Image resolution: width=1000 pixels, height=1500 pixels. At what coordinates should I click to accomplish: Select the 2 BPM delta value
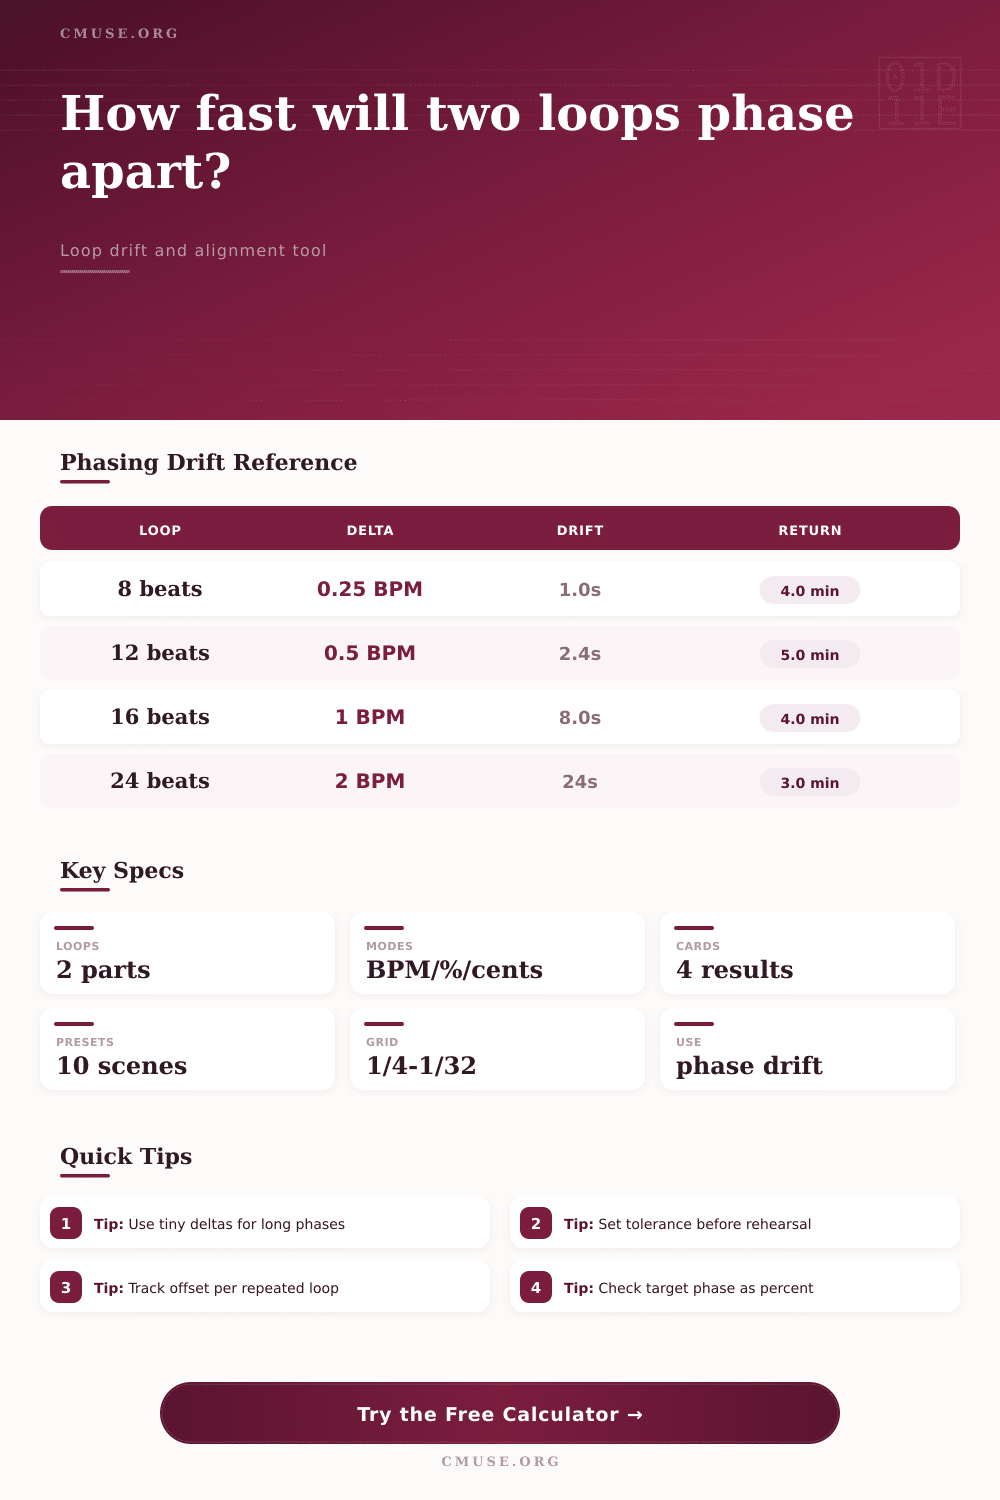tap(370, 781)
